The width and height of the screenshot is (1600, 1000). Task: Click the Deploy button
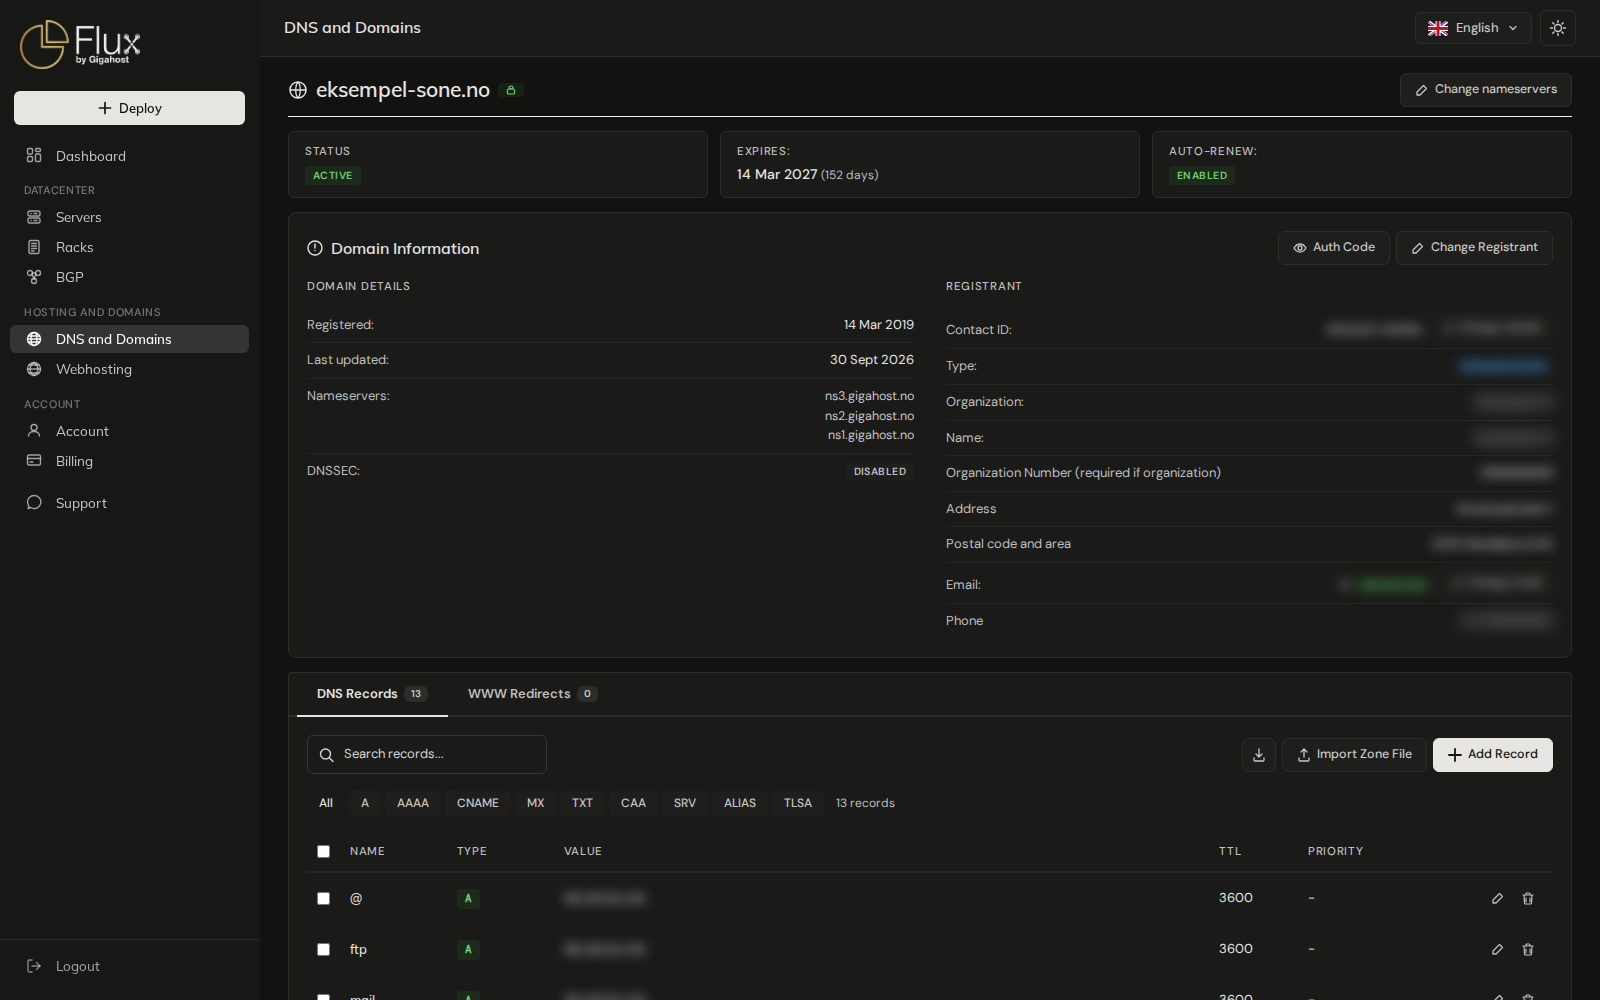[129, 108]
